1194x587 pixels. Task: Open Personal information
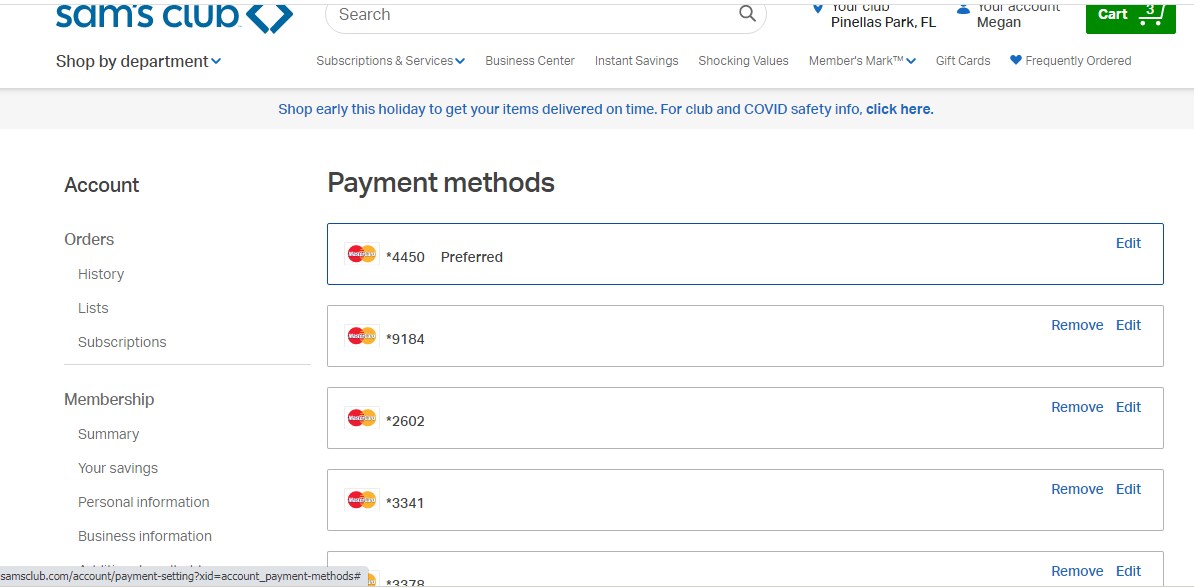(x=143, y=502)
